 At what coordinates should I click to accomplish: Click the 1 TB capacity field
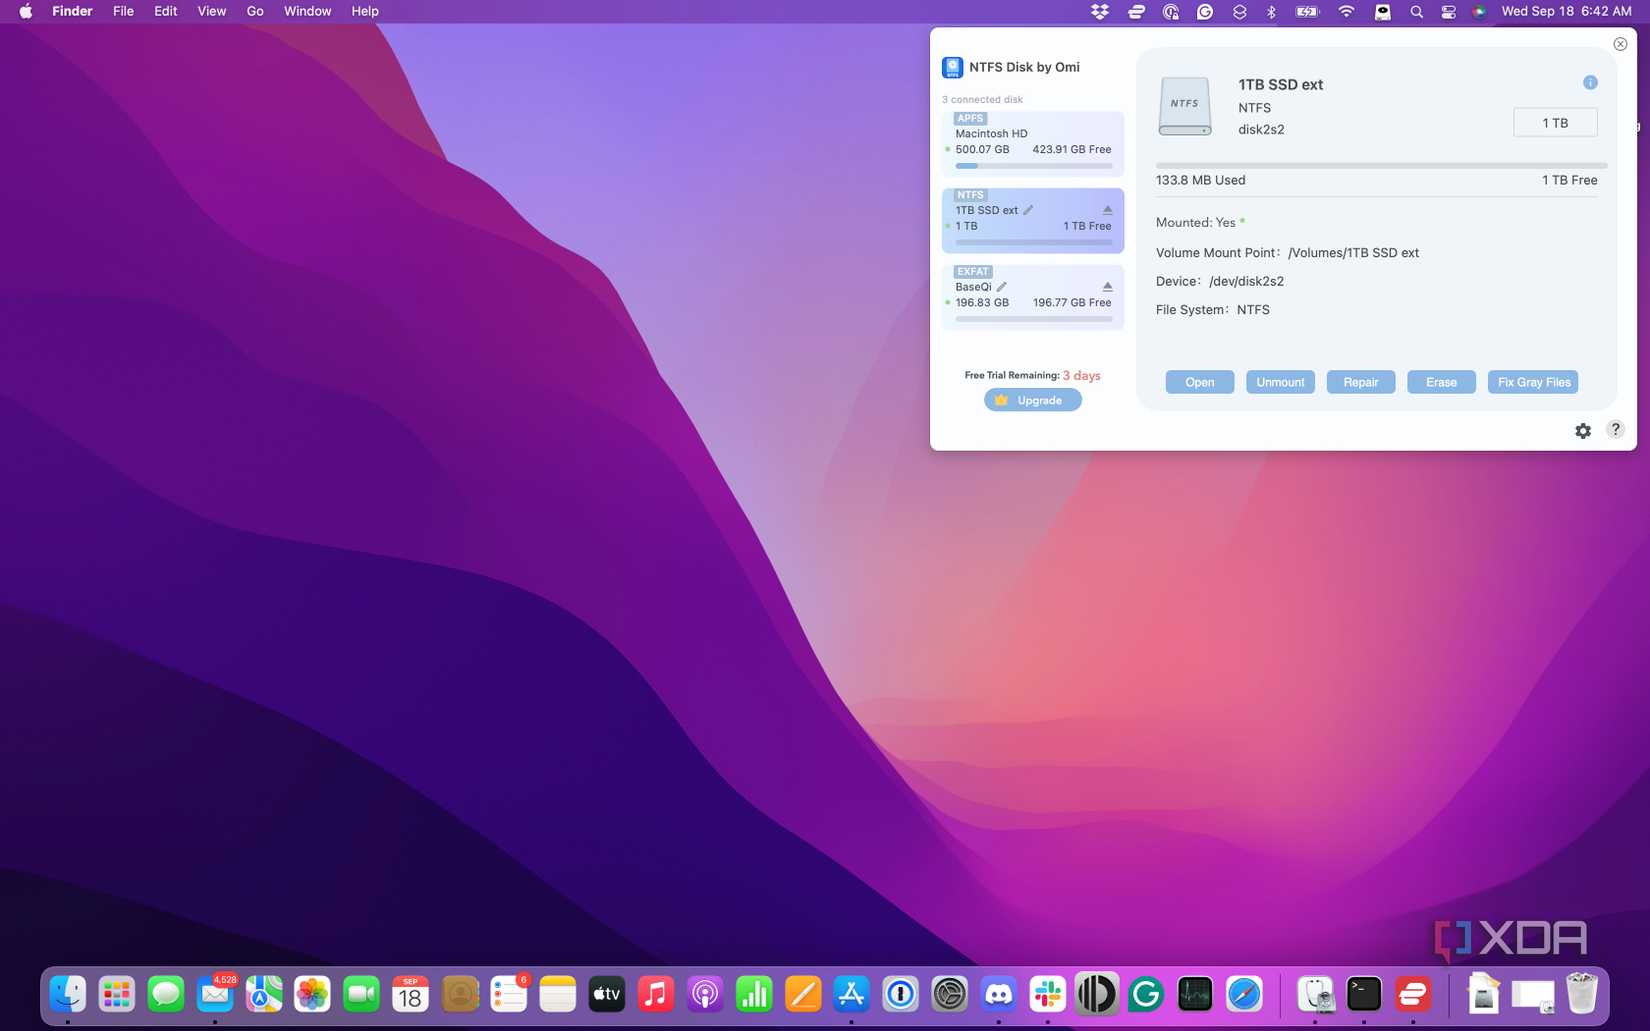click(1555, 123)
